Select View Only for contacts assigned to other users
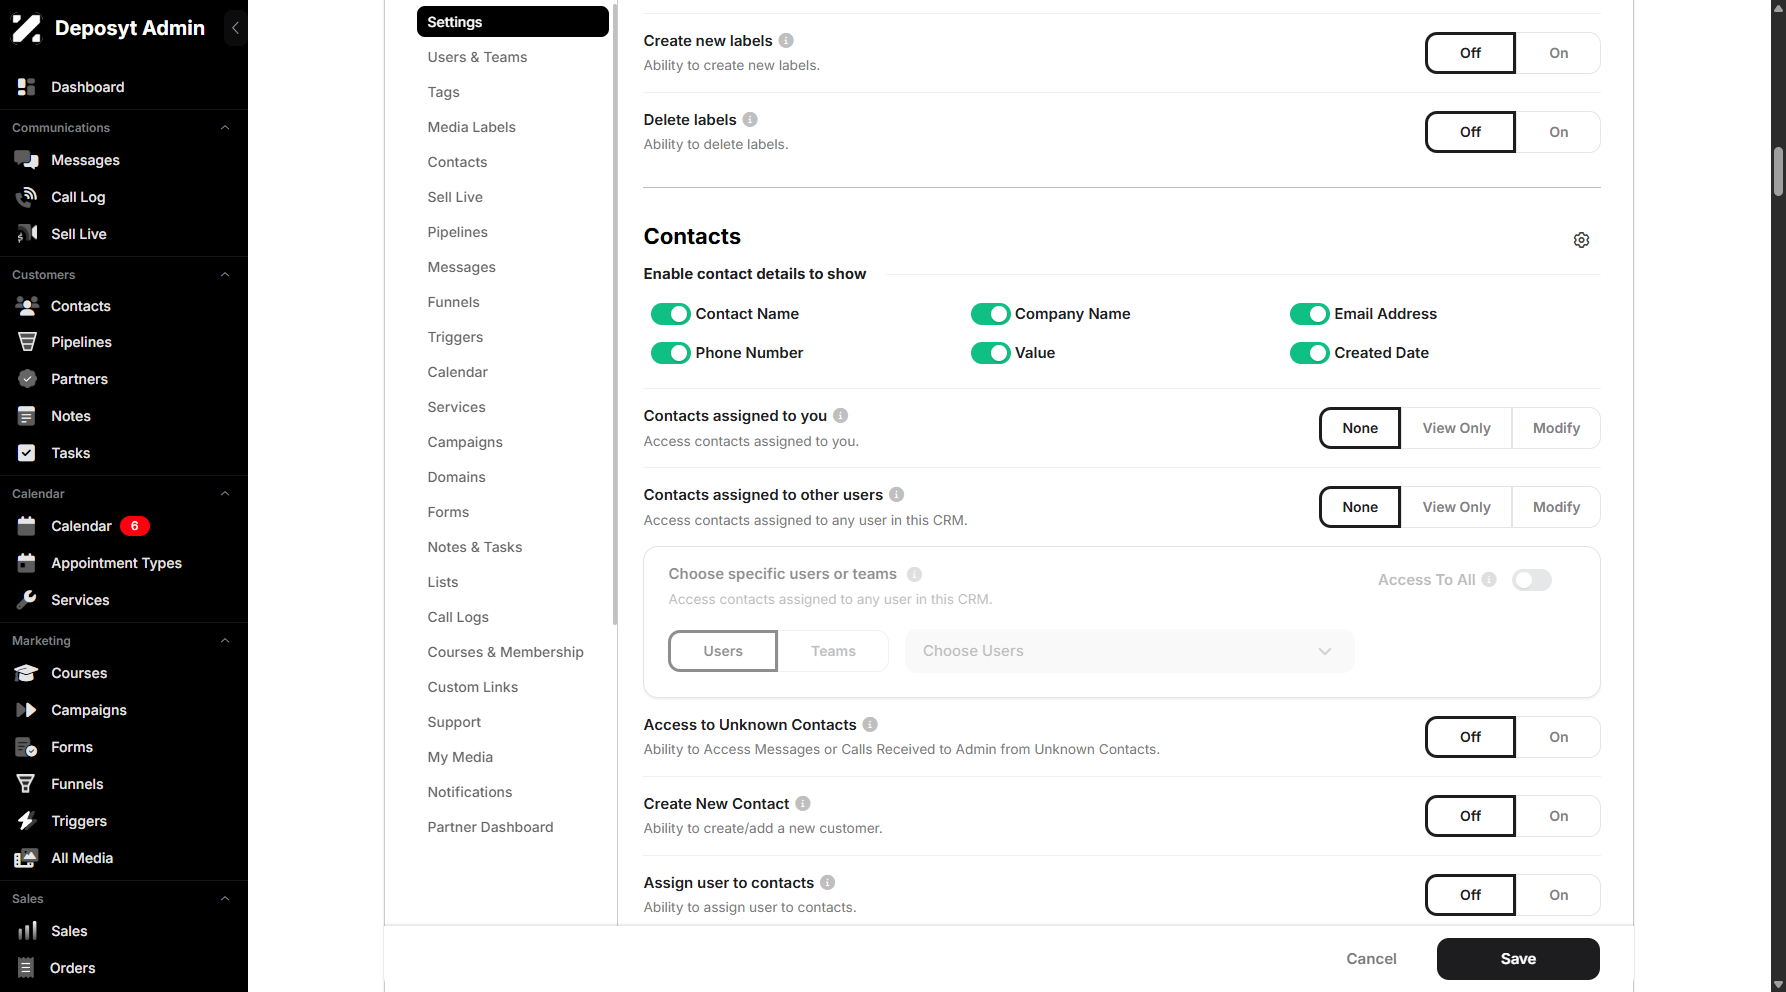The width and height of the screenshot is (1786, 992). click(x=1456, y=507)
